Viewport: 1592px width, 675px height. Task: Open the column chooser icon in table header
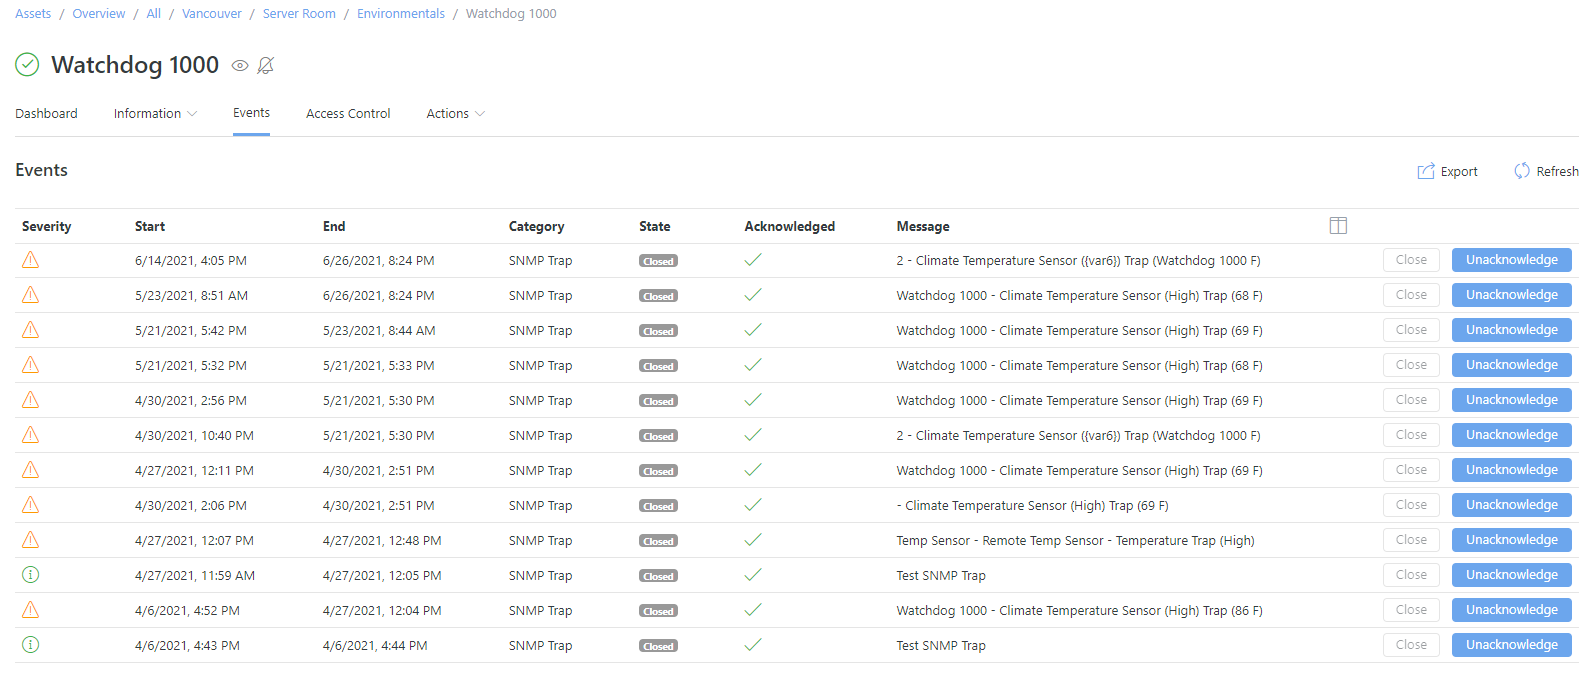coord(1338,226)
